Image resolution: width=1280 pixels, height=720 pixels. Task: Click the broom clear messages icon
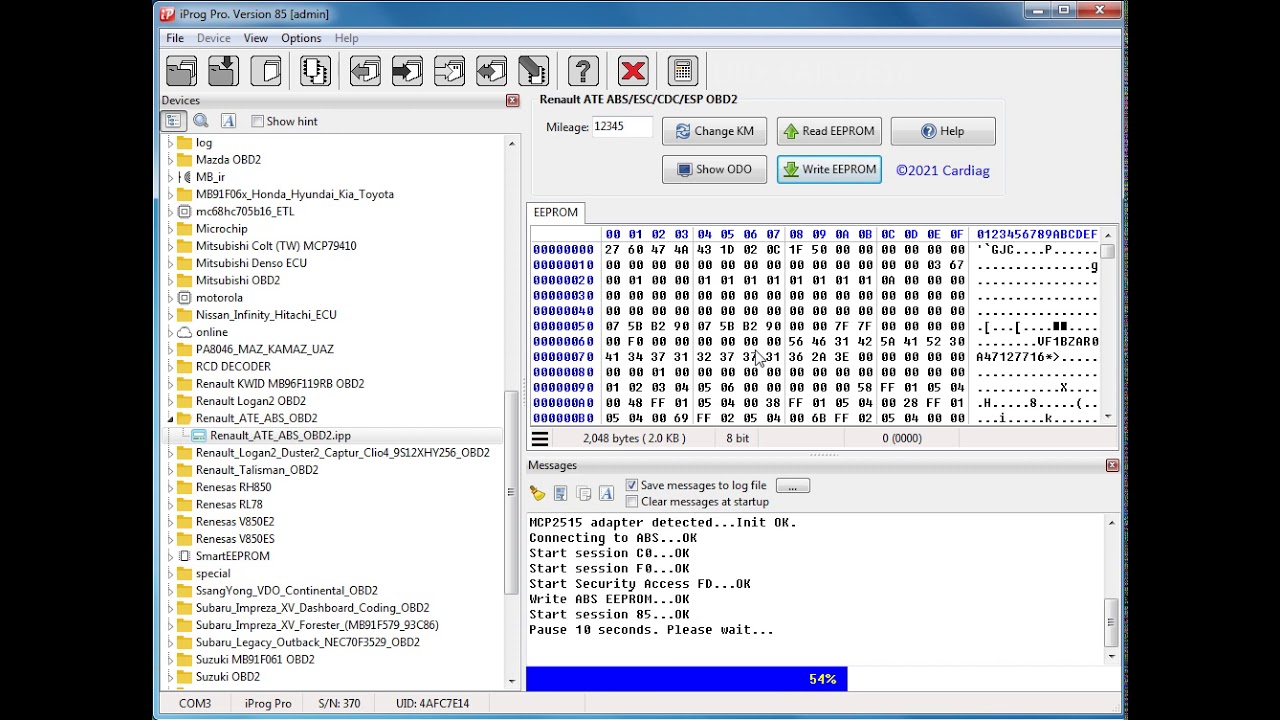537,493
